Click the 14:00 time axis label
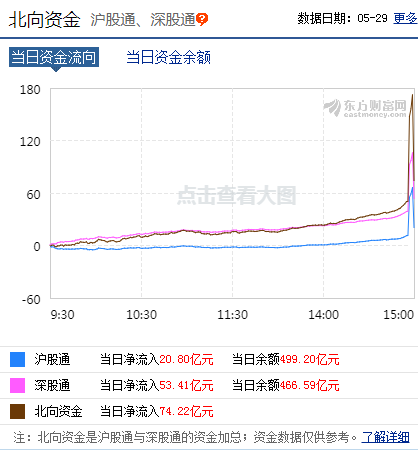The height and width of the screenshot is (450, 418). (323, 315)
